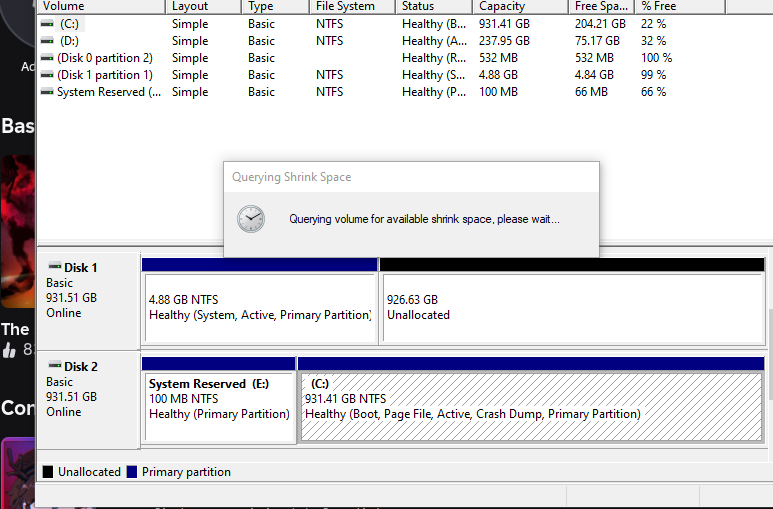Click the 22 % free cell
773x509 pixels.
click(653, 24)
